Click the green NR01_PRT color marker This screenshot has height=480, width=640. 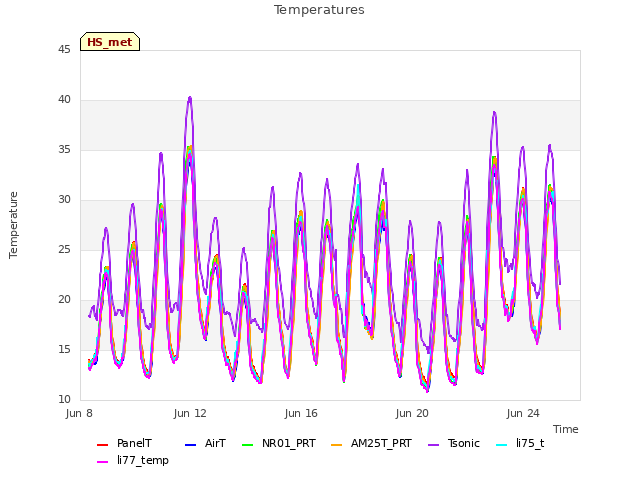247,444
